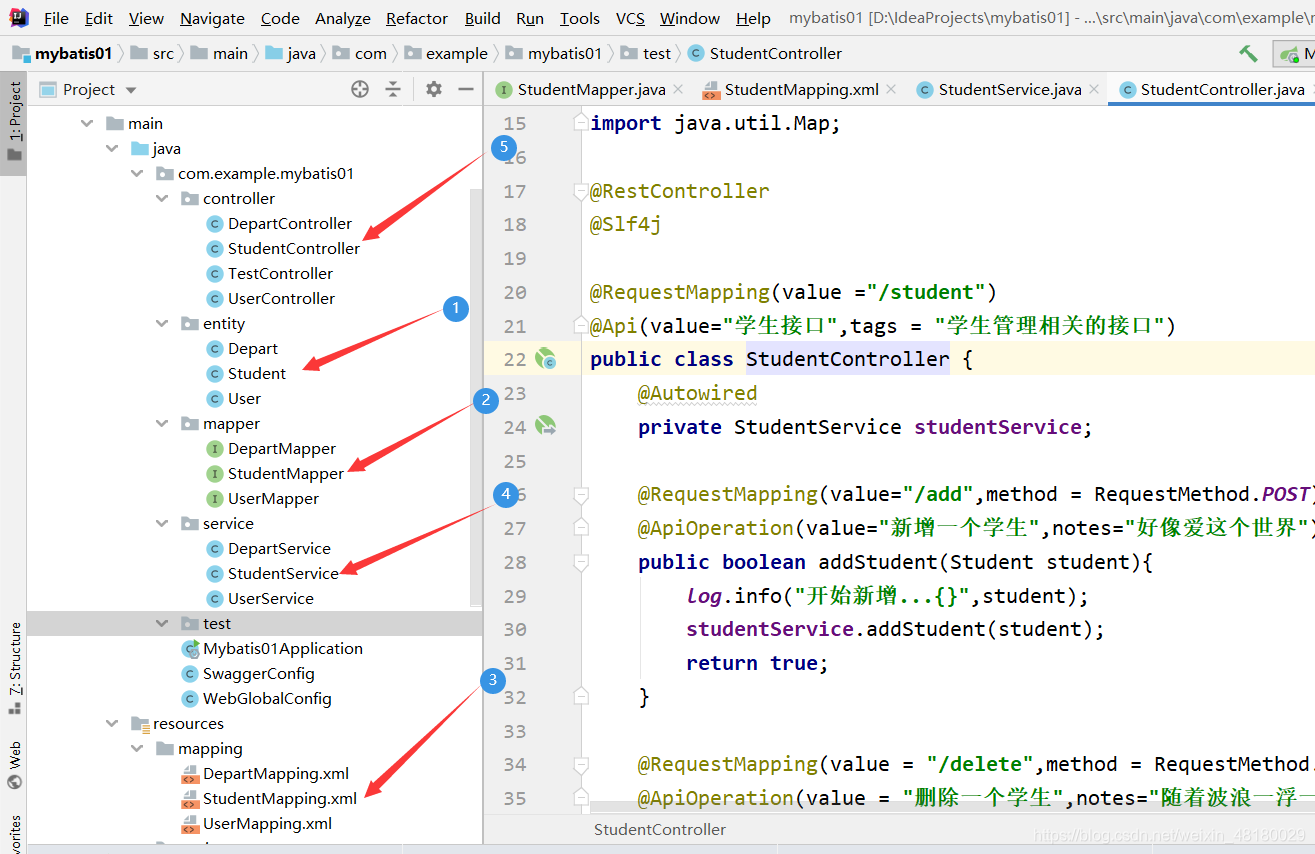1315x854 pixels.
Task: Click the gutter run icon on line 22
Action: [x=545, y=359]
